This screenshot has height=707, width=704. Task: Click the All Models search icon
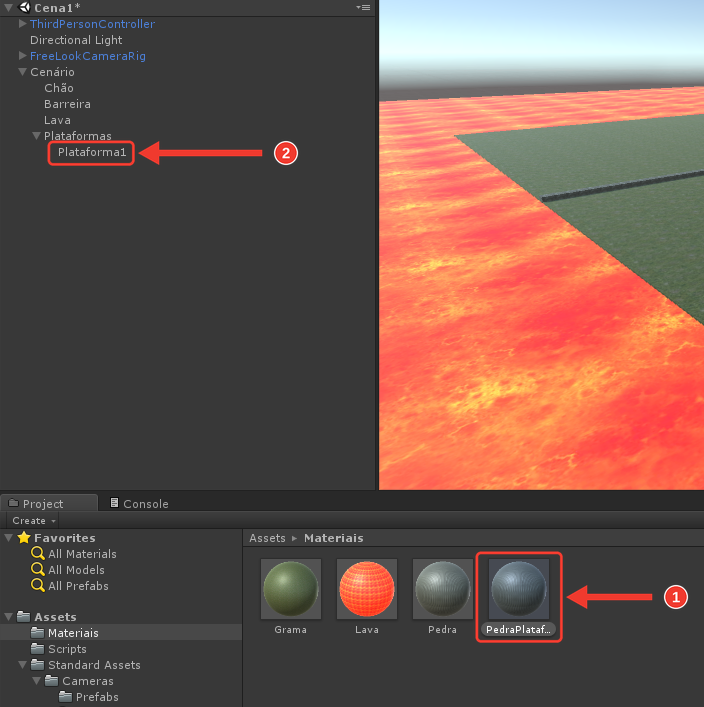coord(38,569)
